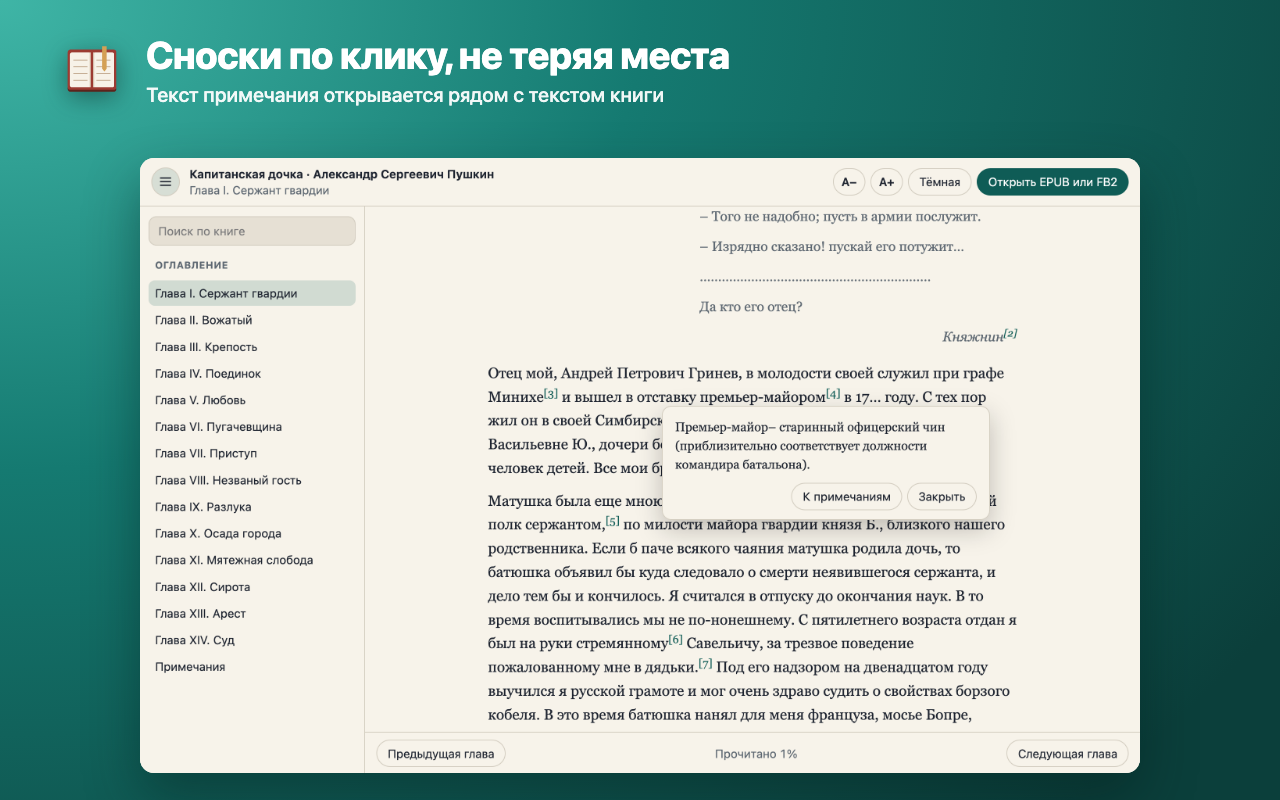Toggle the sidebar with the hamburger menu icon
This screenshot has height=800, width=1280.
pos(165,182)
